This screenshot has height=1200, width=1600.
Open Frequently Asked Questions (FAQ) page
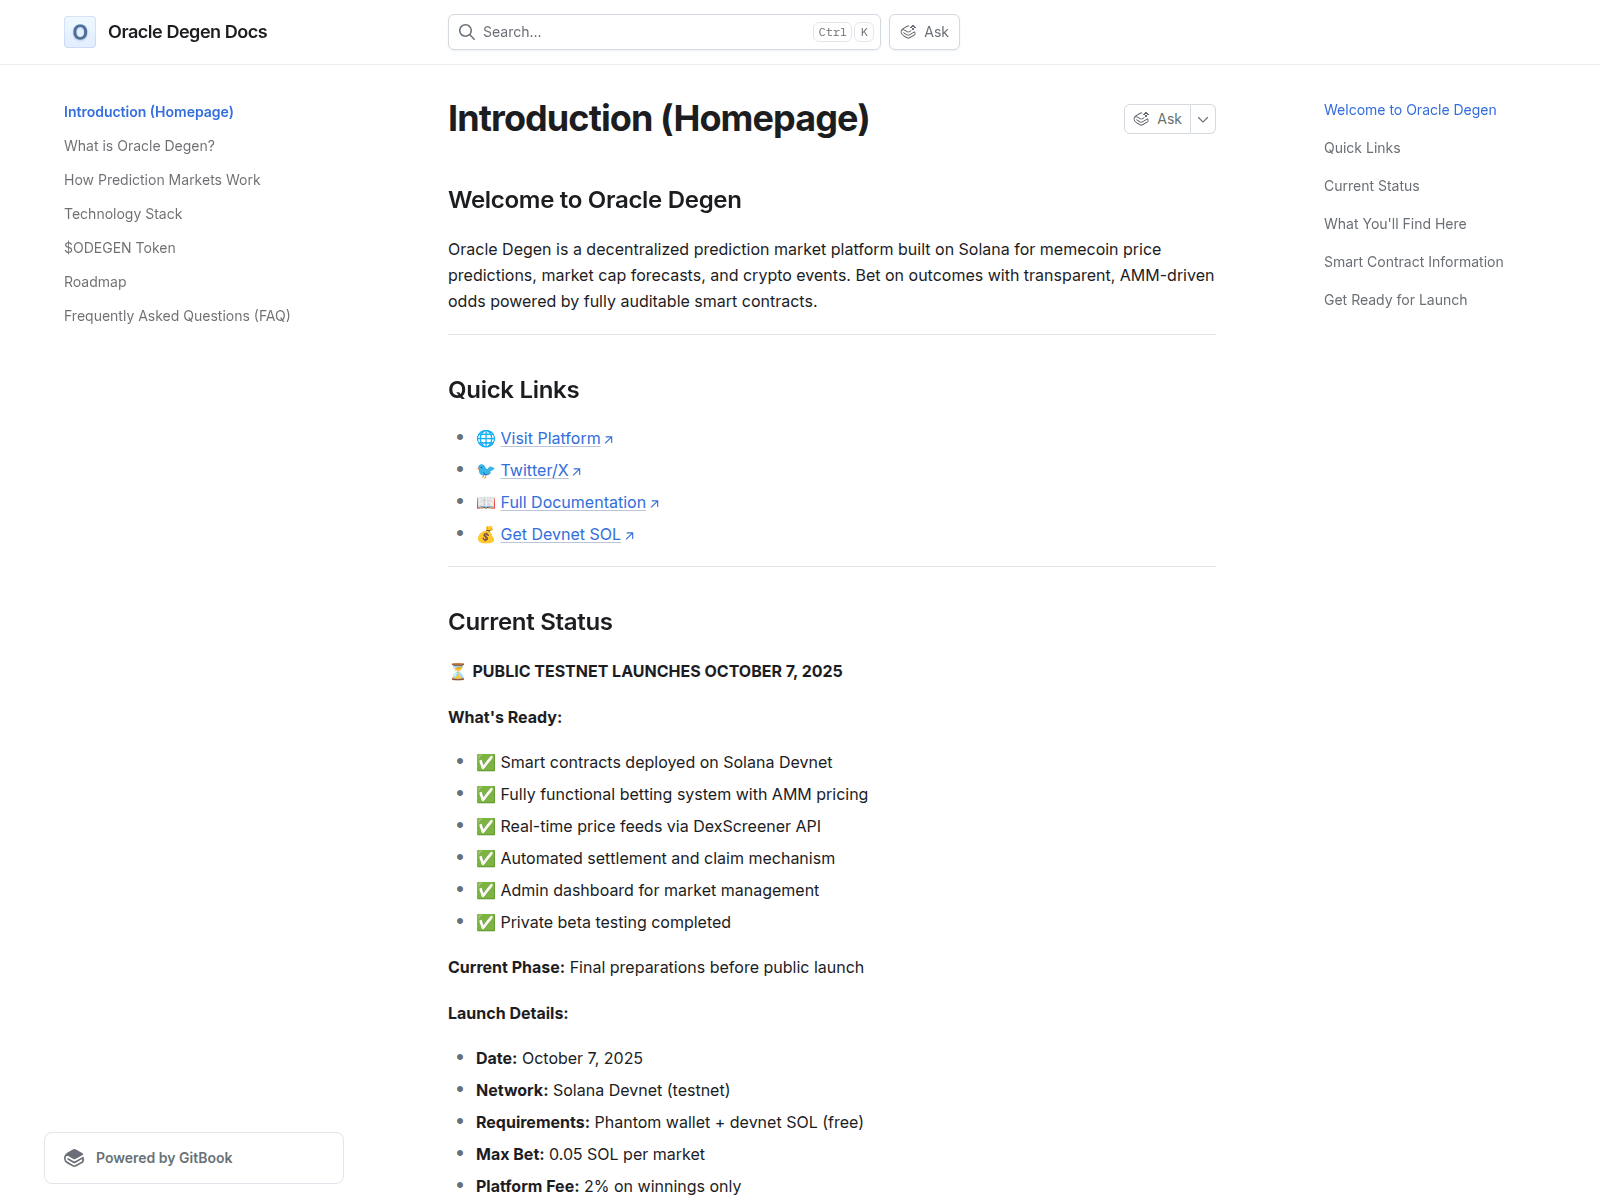click(x=177, y=316)
